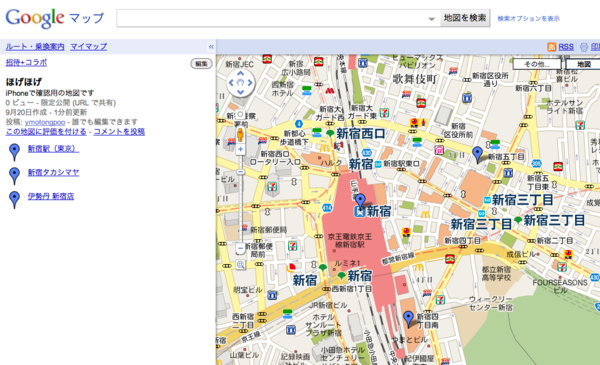This screenshot has width=600, height=365.
Task: Click この地図に評価を付ける link
Action: click(46, 132)
